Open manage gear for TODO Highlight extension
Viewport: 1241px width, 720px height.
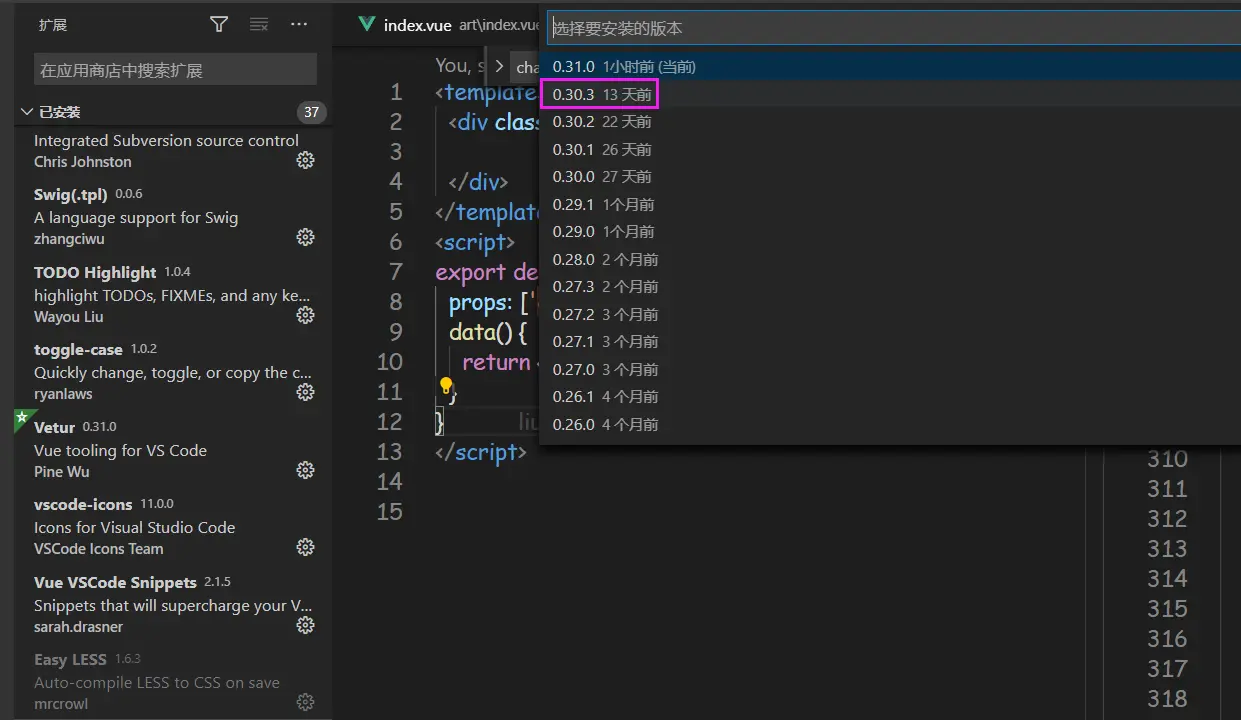pos(306,315)
